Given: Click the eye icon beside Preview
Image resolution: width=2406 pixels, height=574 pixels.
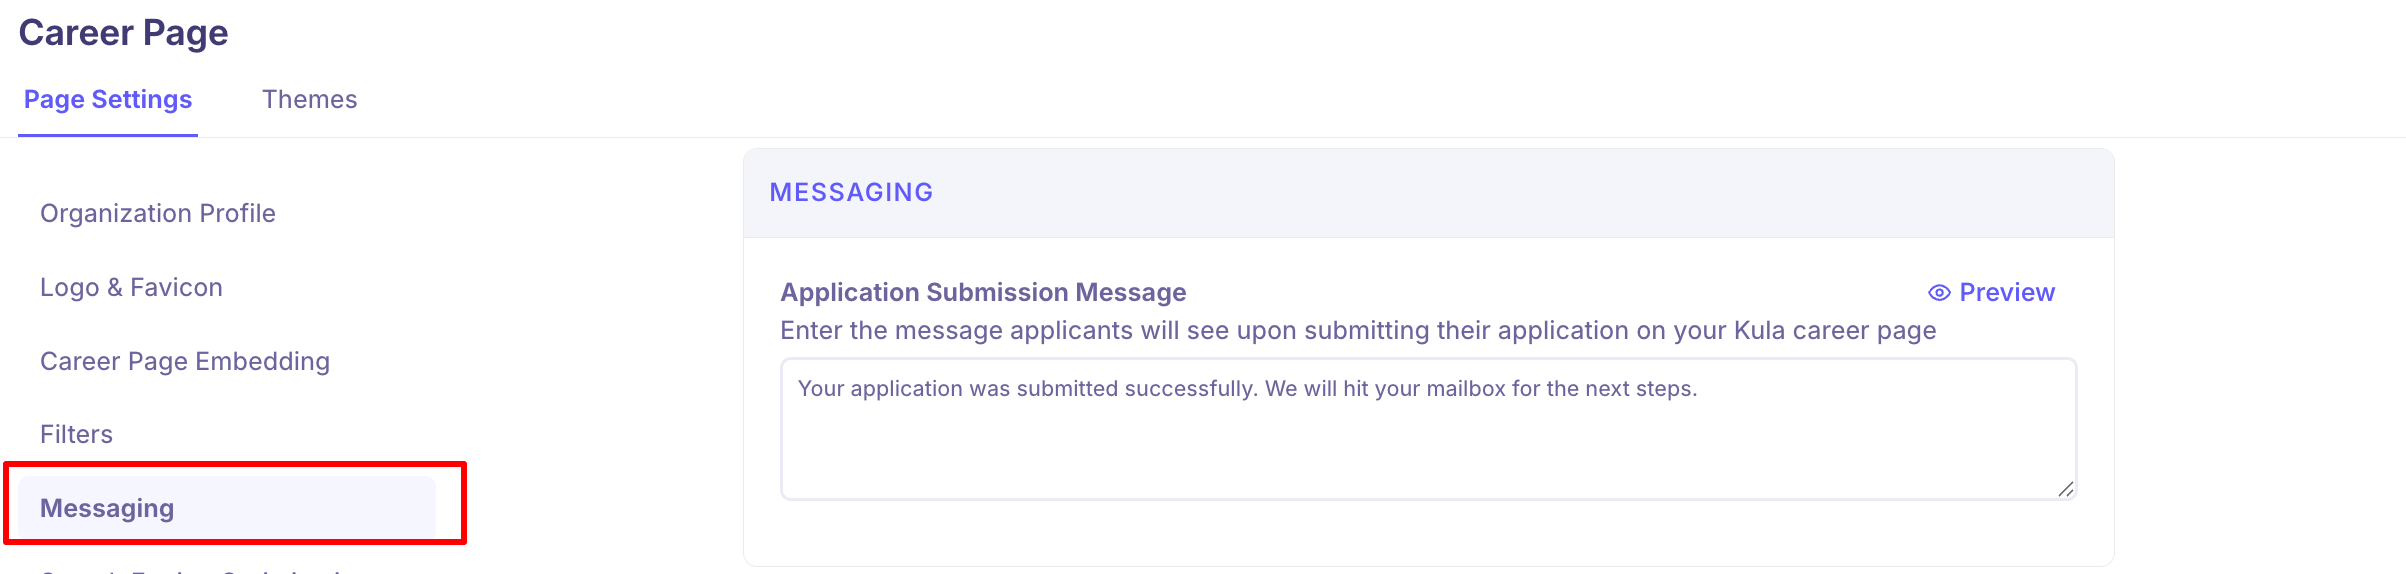Looking at the screenshot, I should [1938, 293].
